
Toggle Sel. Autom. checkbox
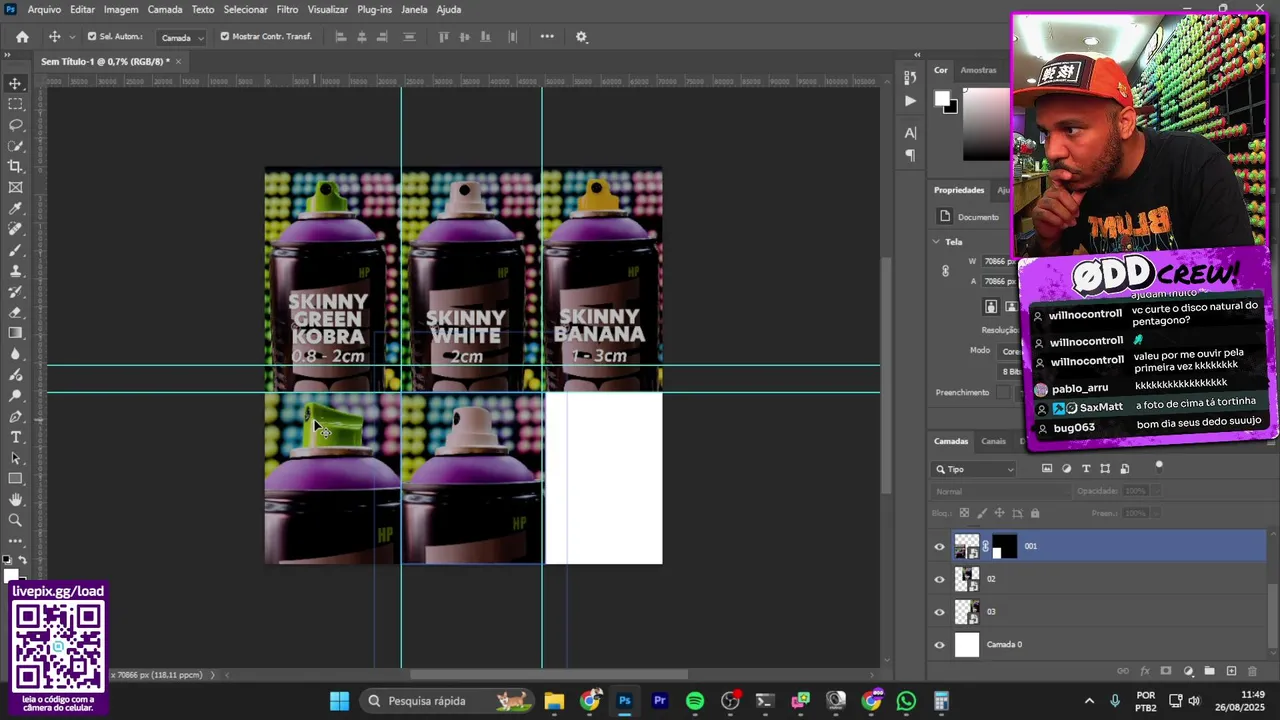coord(92,37)
